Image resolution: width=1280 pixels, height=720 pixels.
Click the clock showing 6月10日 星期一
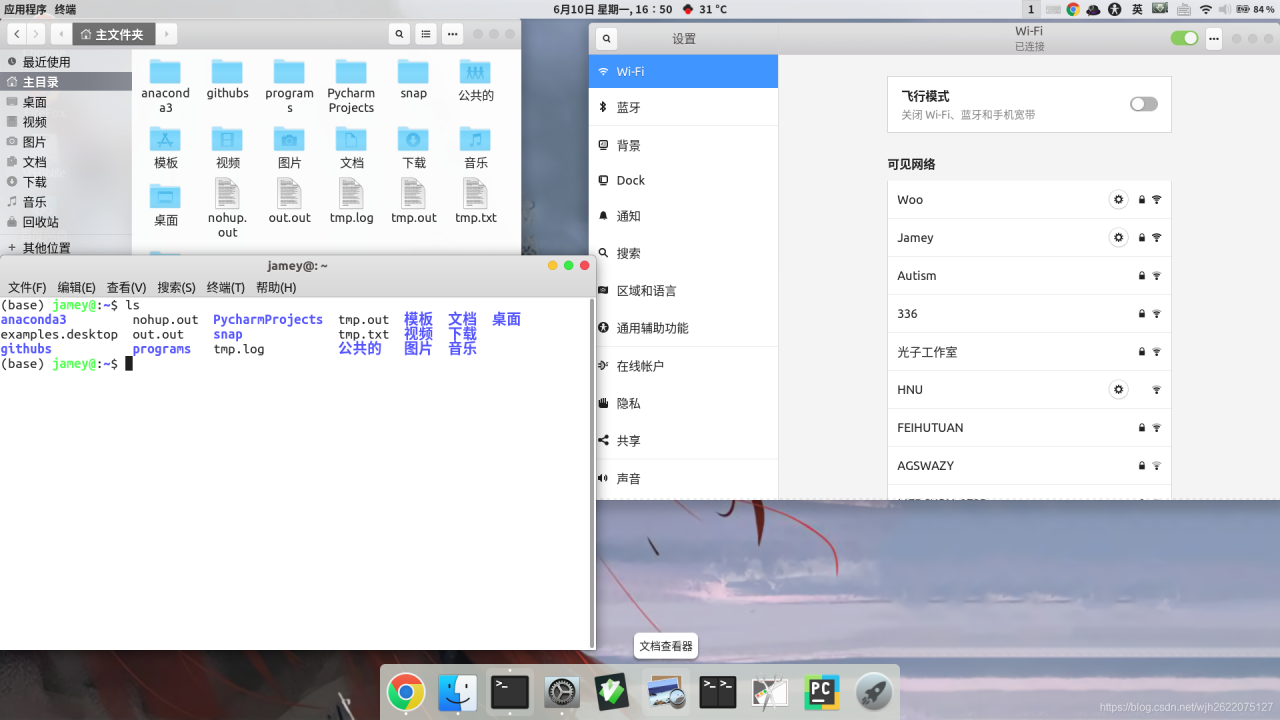pyautogui.click(x=612, y=9)
